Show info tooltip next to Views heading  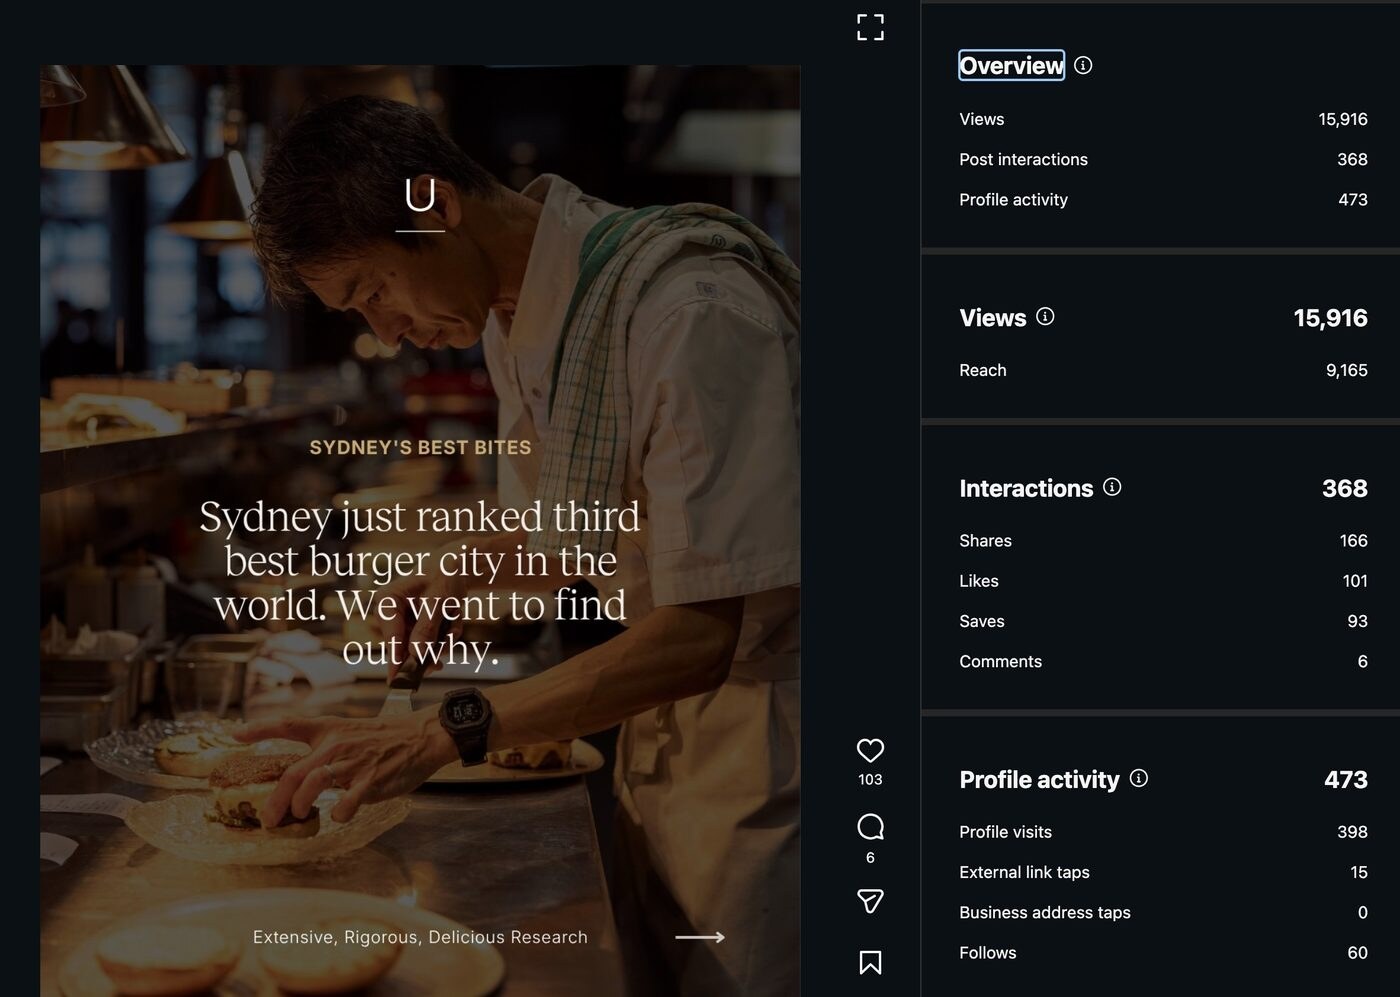[x=1045, y=317]
